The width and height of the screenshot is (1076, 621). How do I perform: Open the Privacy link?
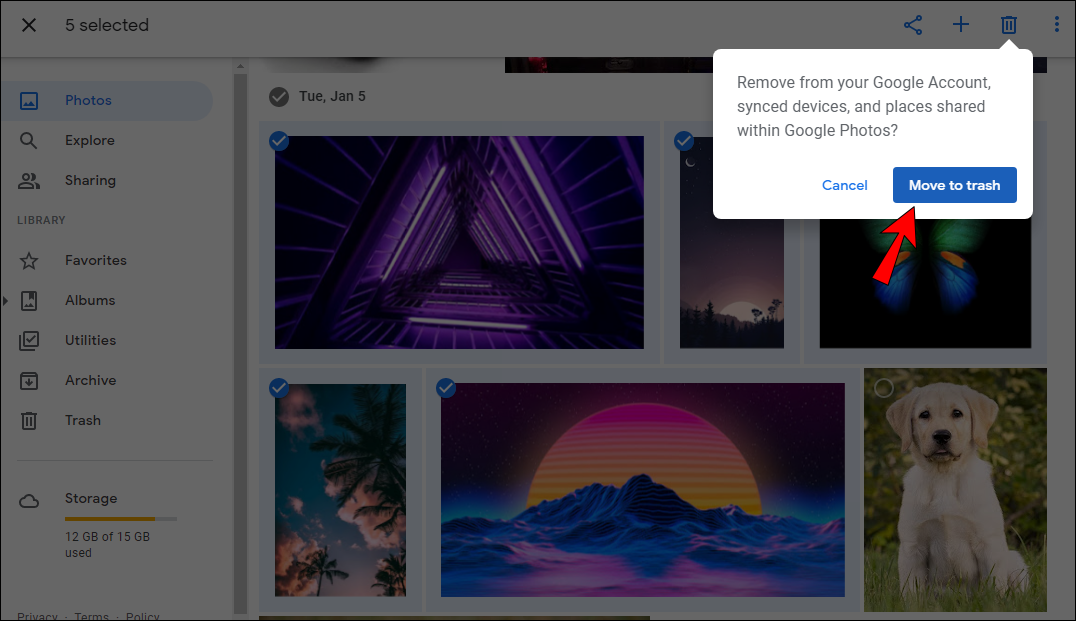pos(37,616)
